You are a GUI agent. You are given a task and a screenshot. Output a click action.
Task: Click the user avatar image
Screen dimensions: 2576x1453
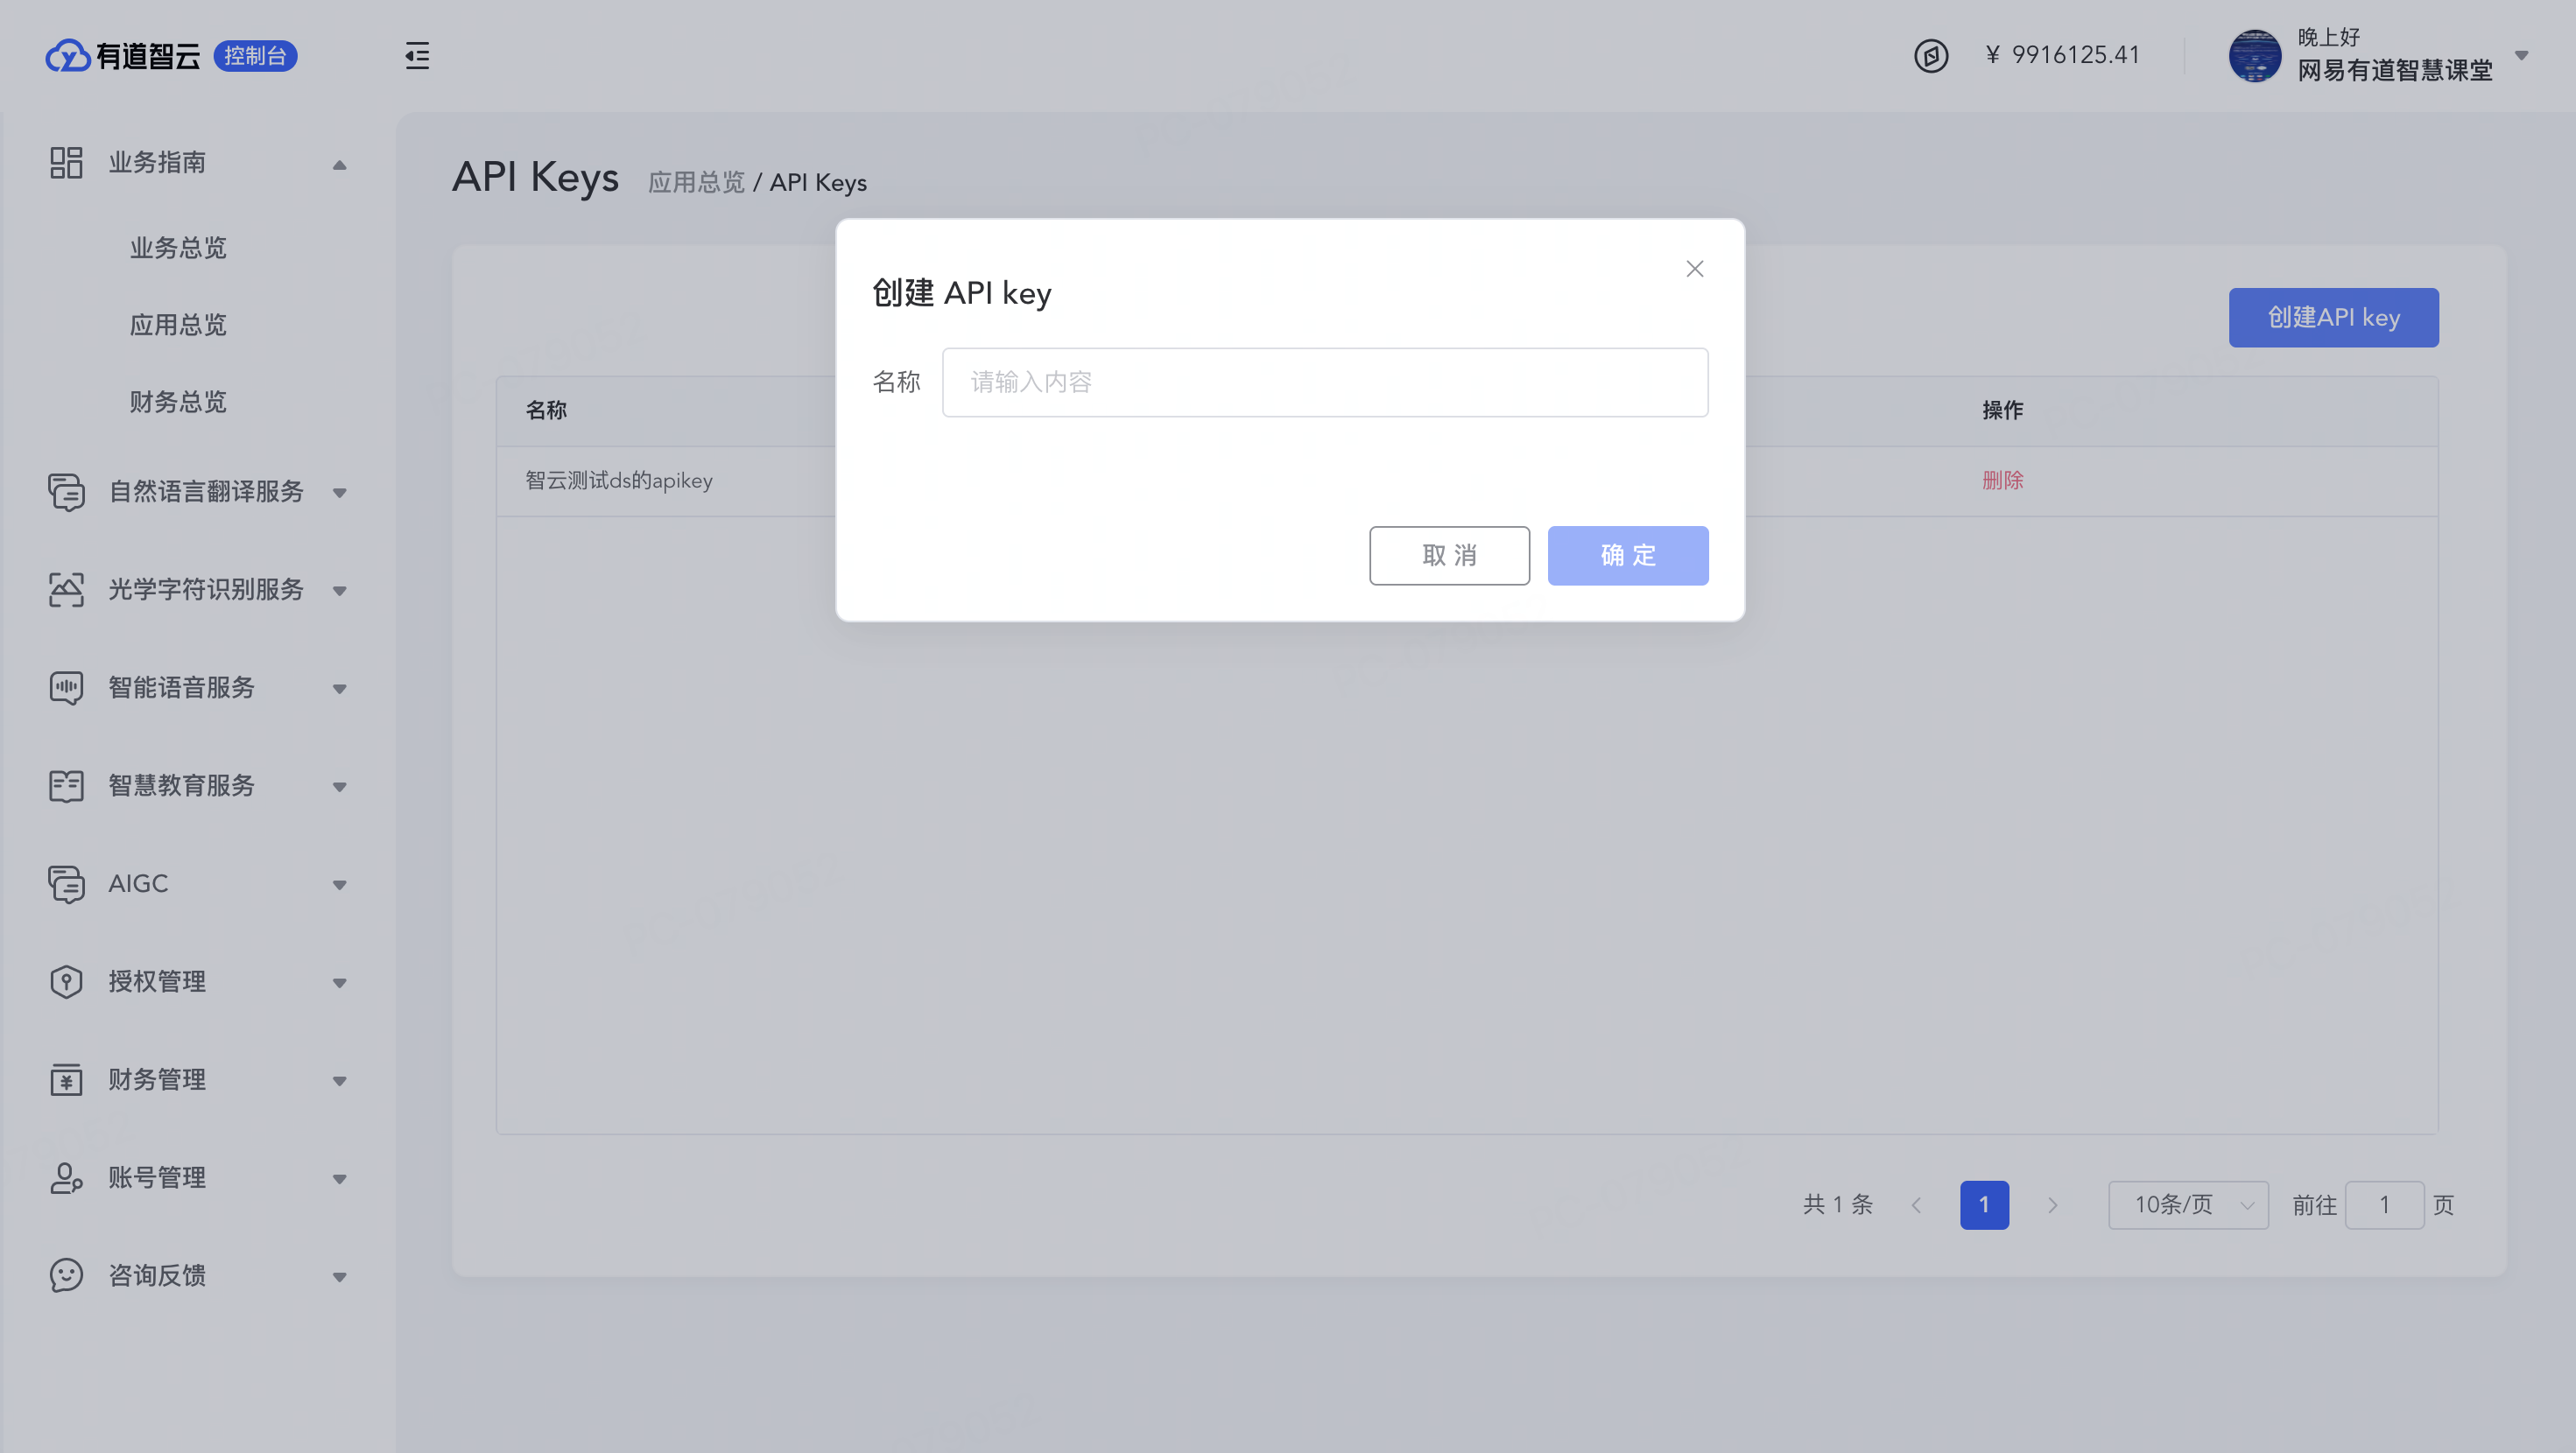[x=2254, y=56]
